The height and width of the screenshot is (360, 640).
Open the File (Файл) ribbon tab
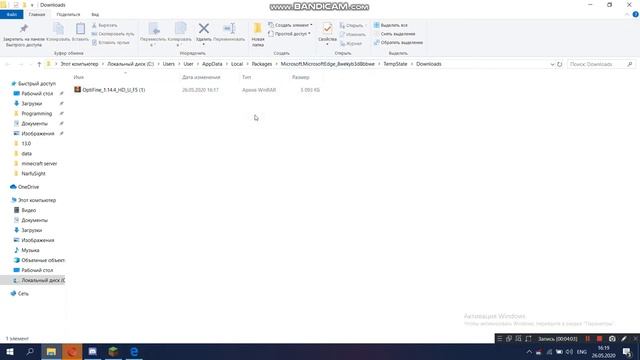tap(11, 14)
